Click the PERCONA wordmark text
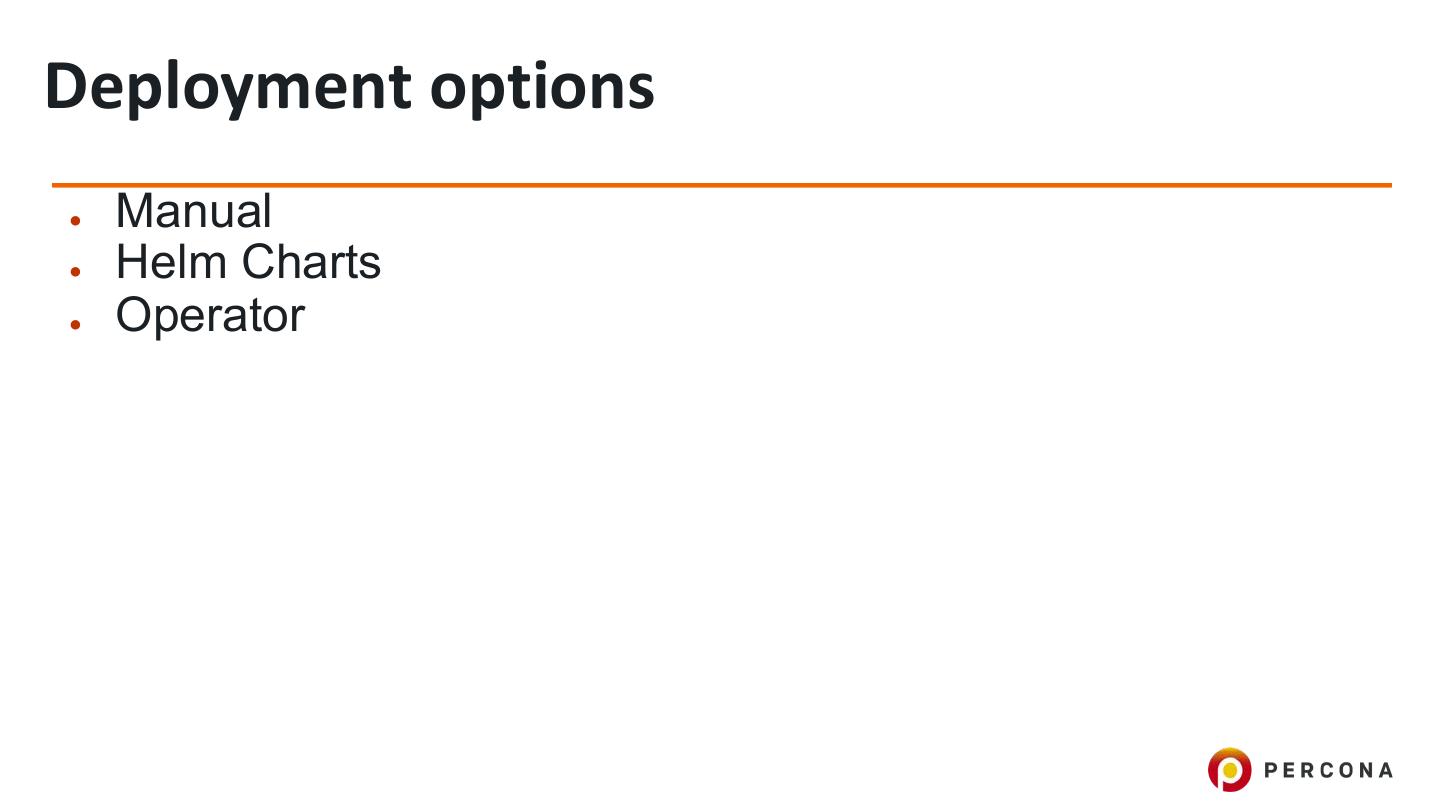 [x=1328, y=770]
